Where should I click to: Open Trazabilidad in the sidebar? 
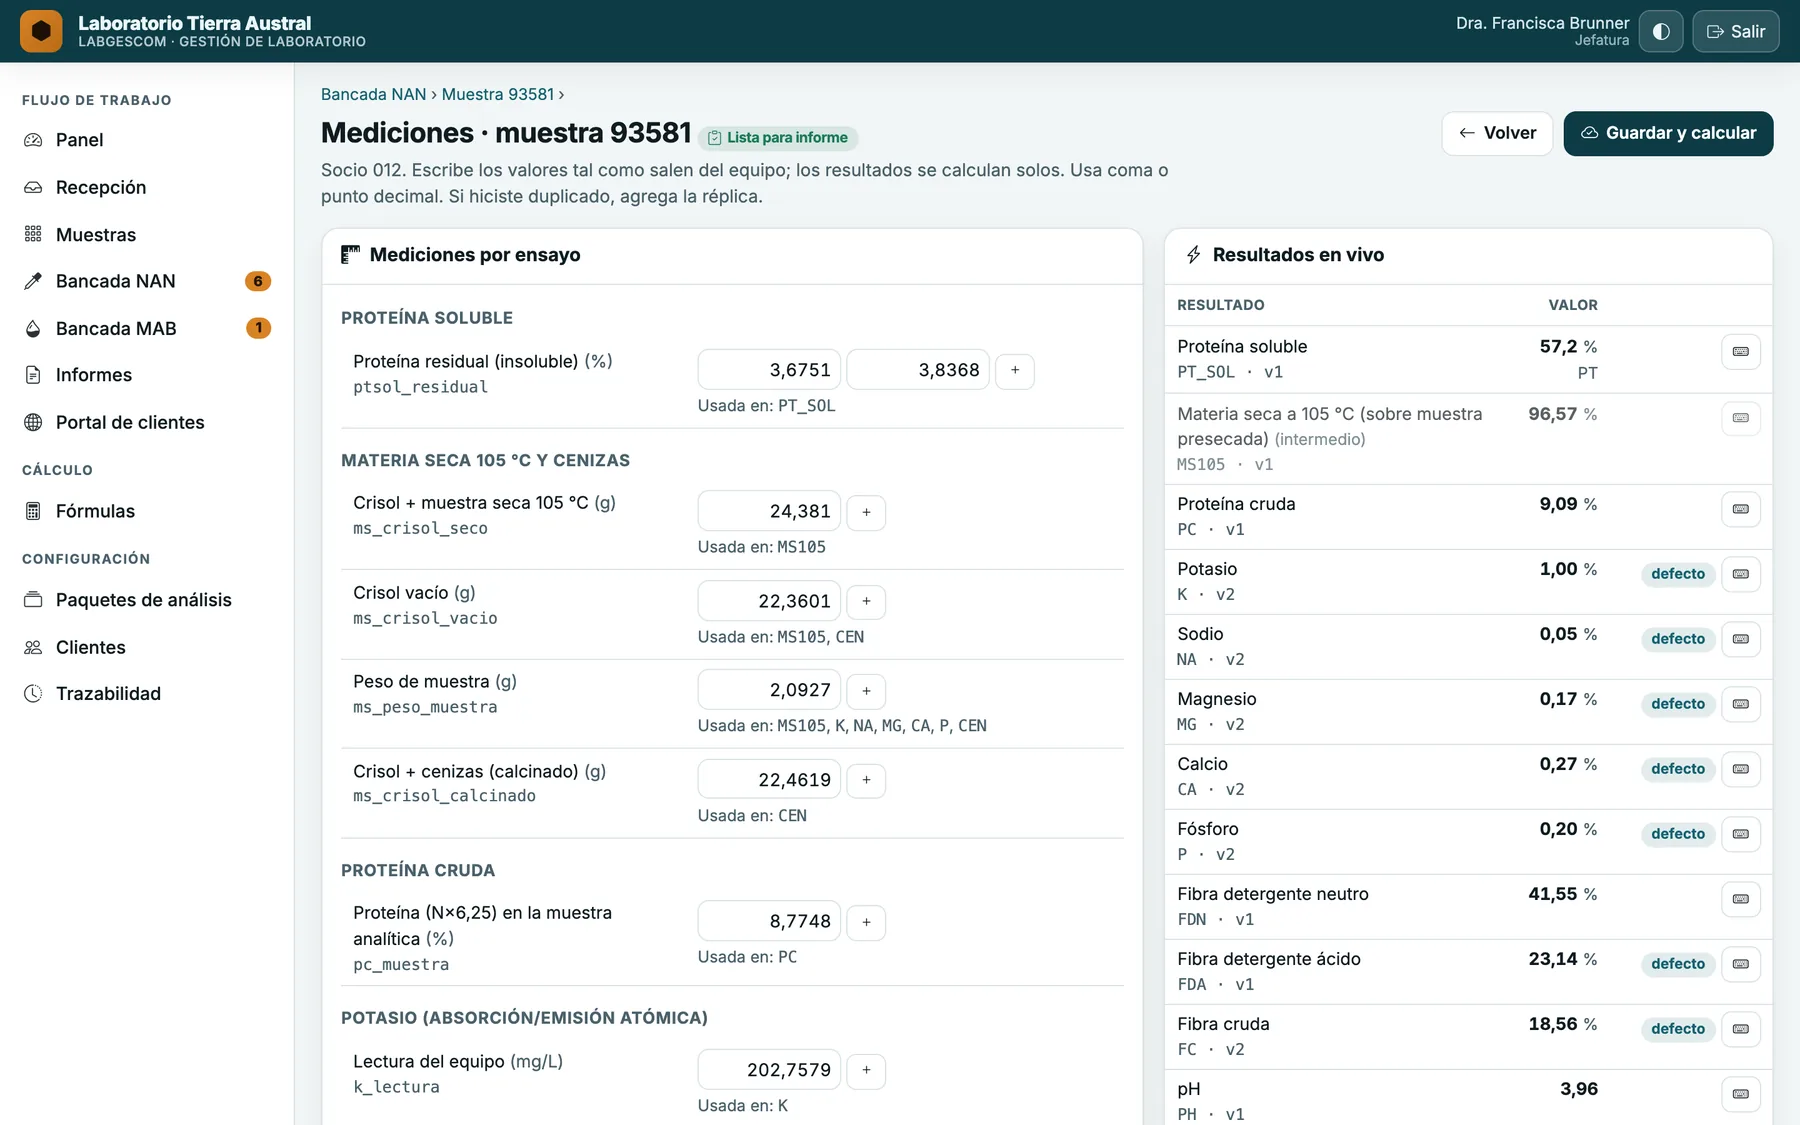click(x=147, y=693)
